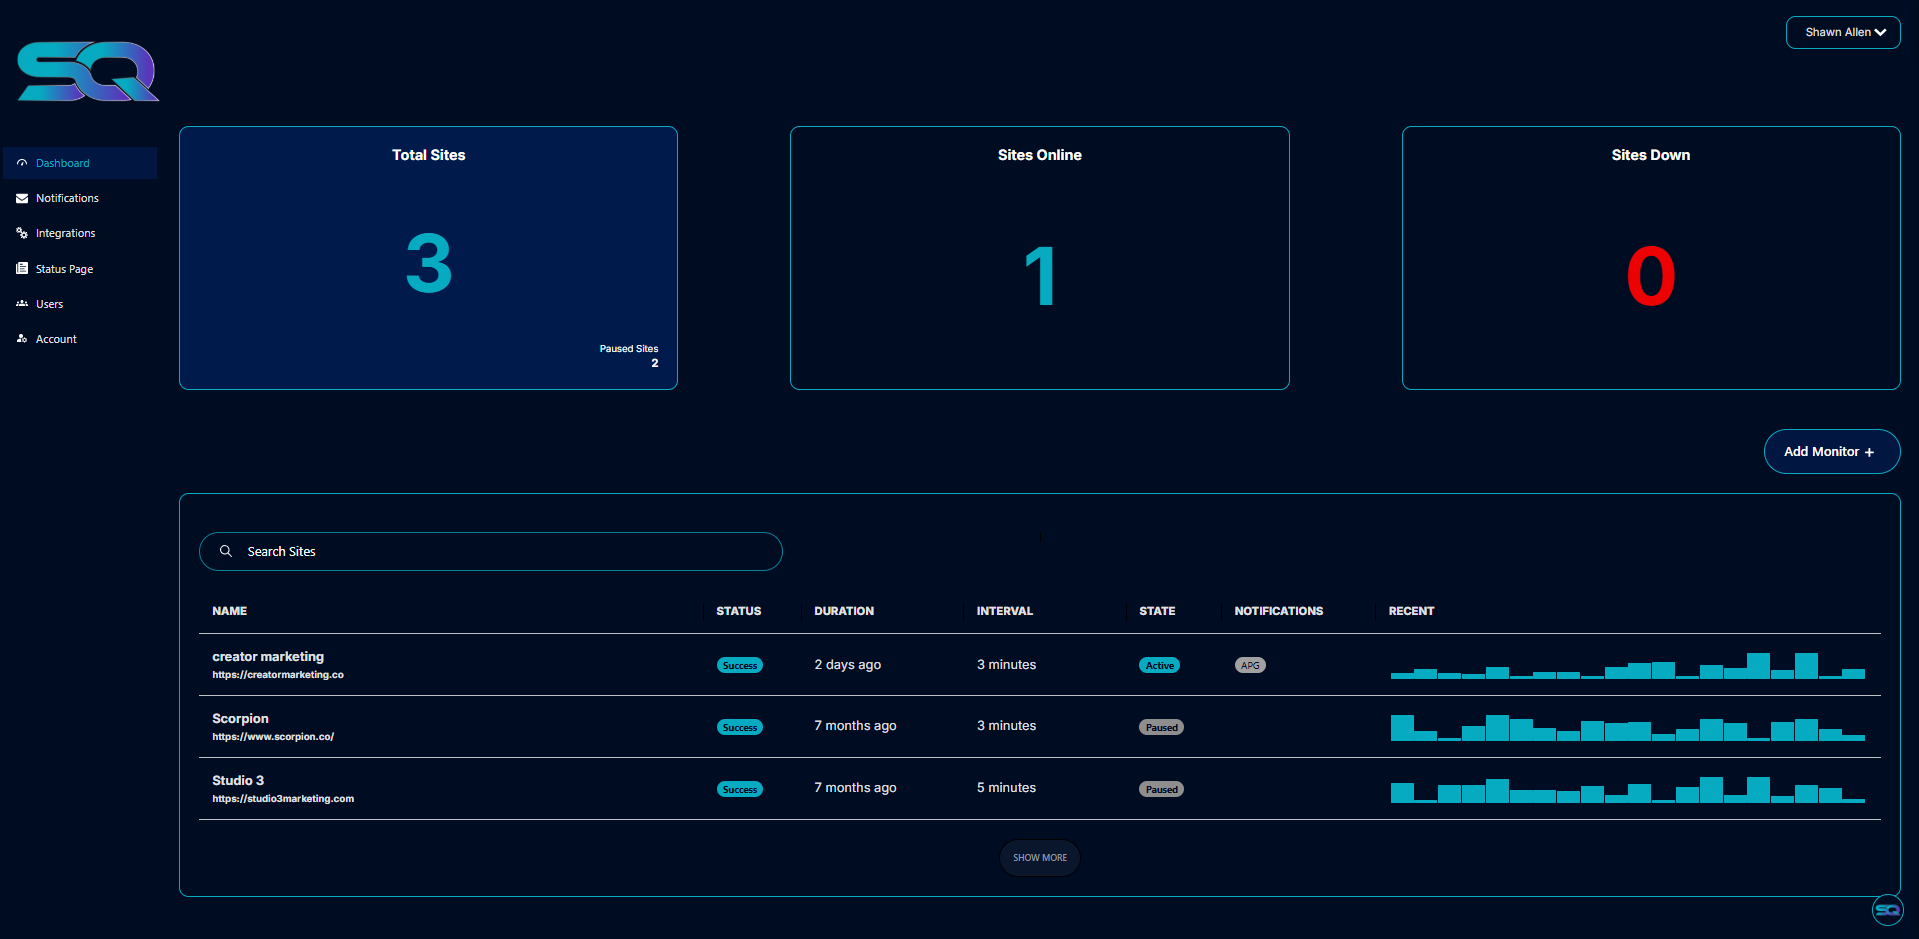Open the Account menu item
The height and width of the screenshot is (939, 1919).
[80, 339]
